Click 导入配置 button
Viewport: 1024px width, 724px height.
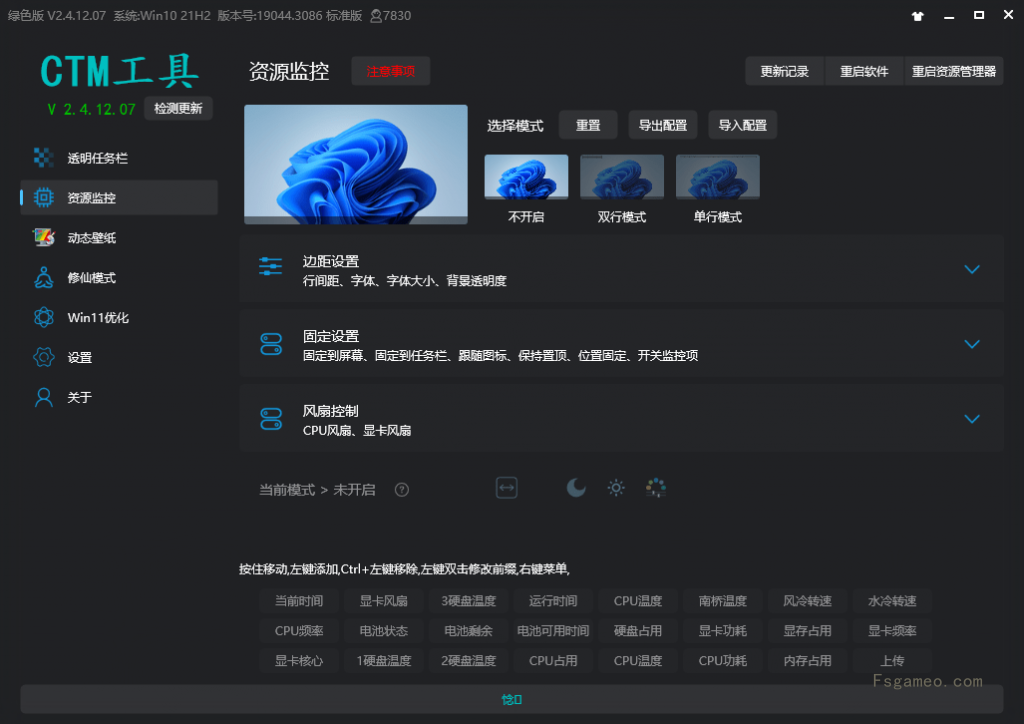tap(743, 125)
